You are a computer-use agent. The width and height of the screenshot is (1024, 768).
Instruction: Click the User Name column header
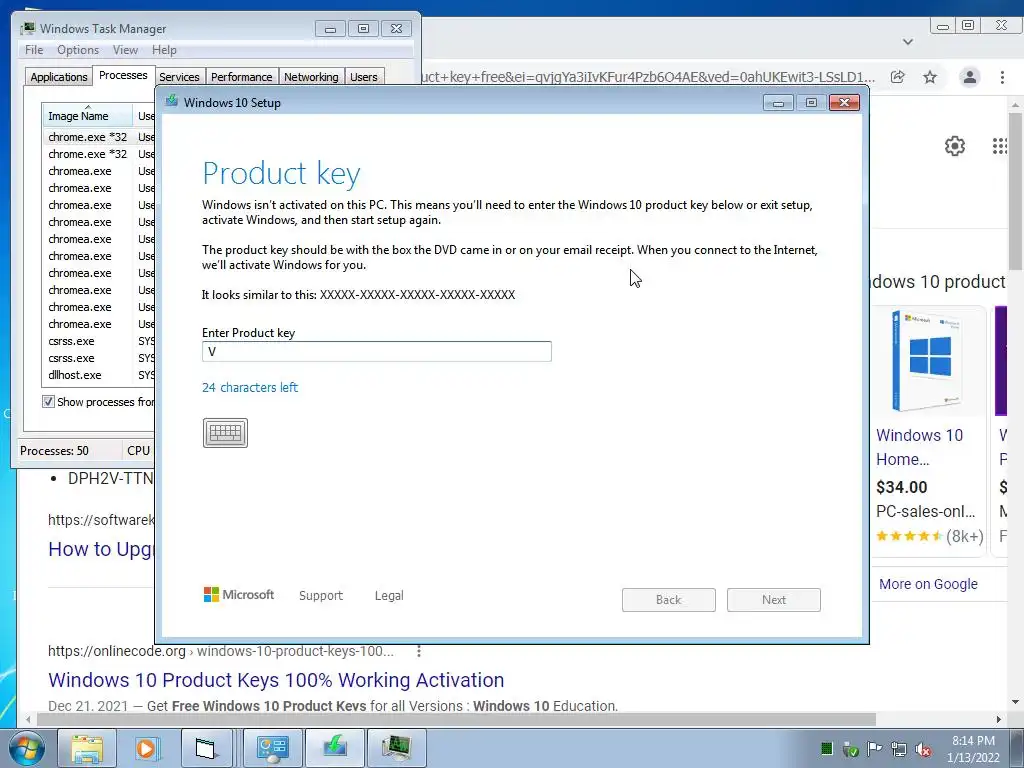[145, 116]
